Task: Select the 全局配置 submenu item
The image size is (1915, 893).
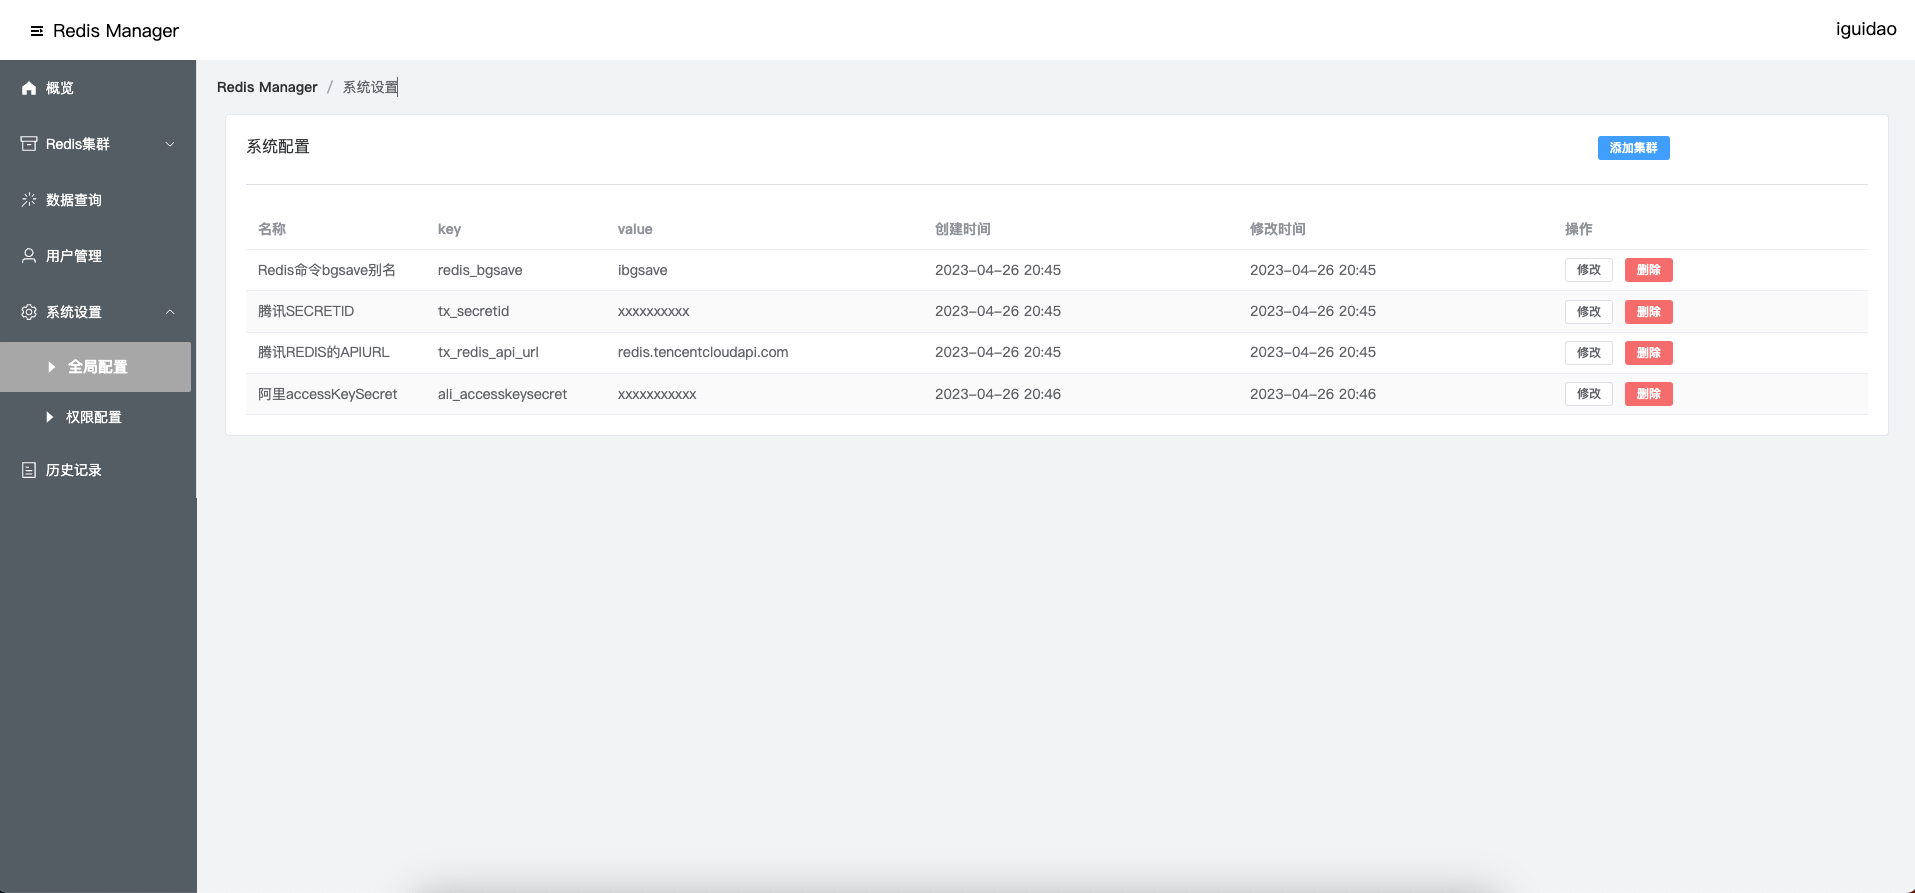Action: pos(96,367)
